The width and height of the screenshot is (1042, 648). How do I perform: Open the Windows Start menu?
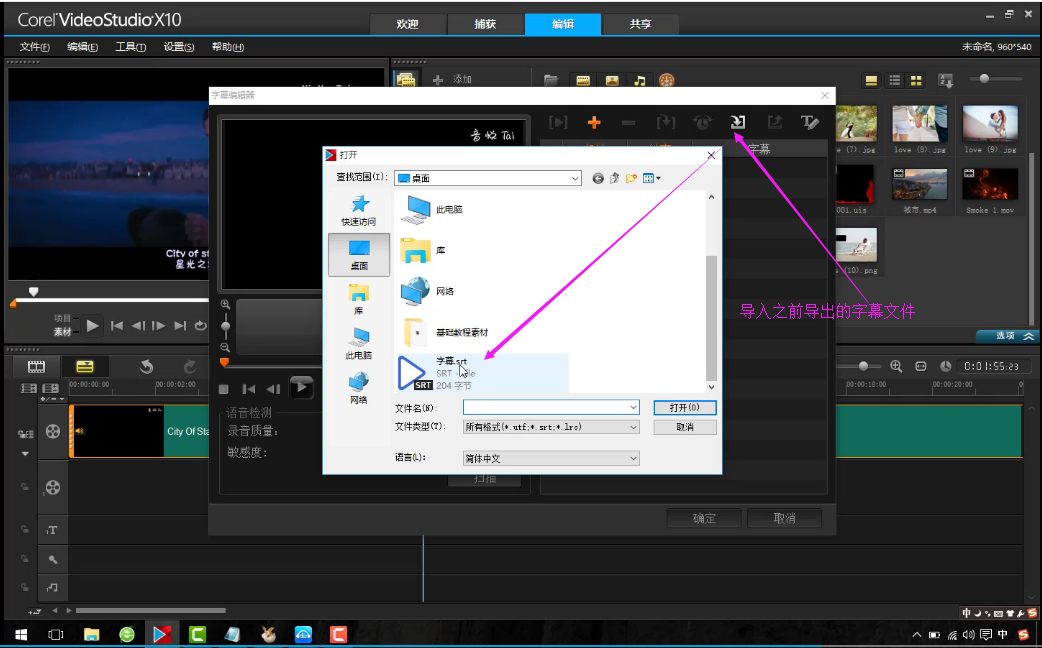point(21,634)
